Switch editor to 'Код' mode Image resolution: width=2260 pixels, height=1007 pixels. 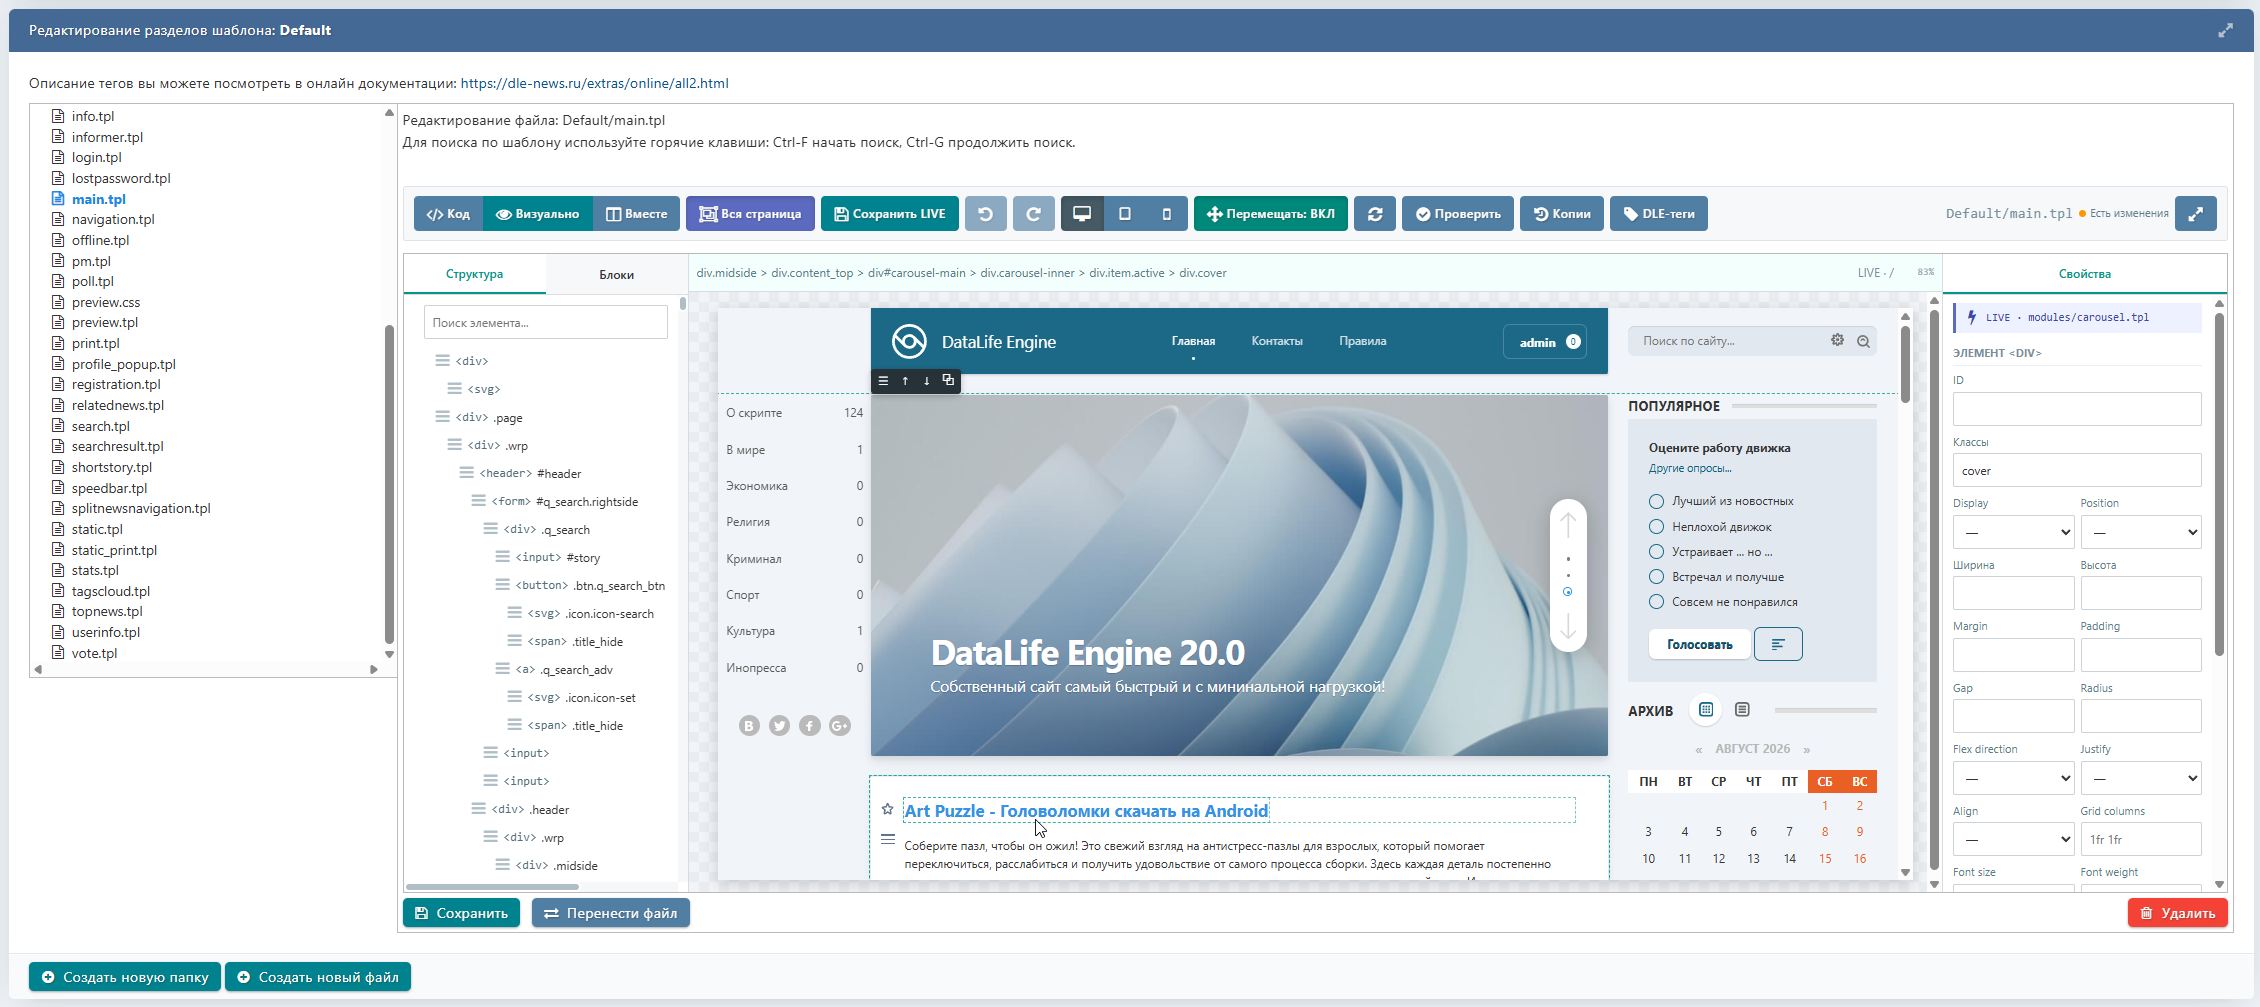448,214
